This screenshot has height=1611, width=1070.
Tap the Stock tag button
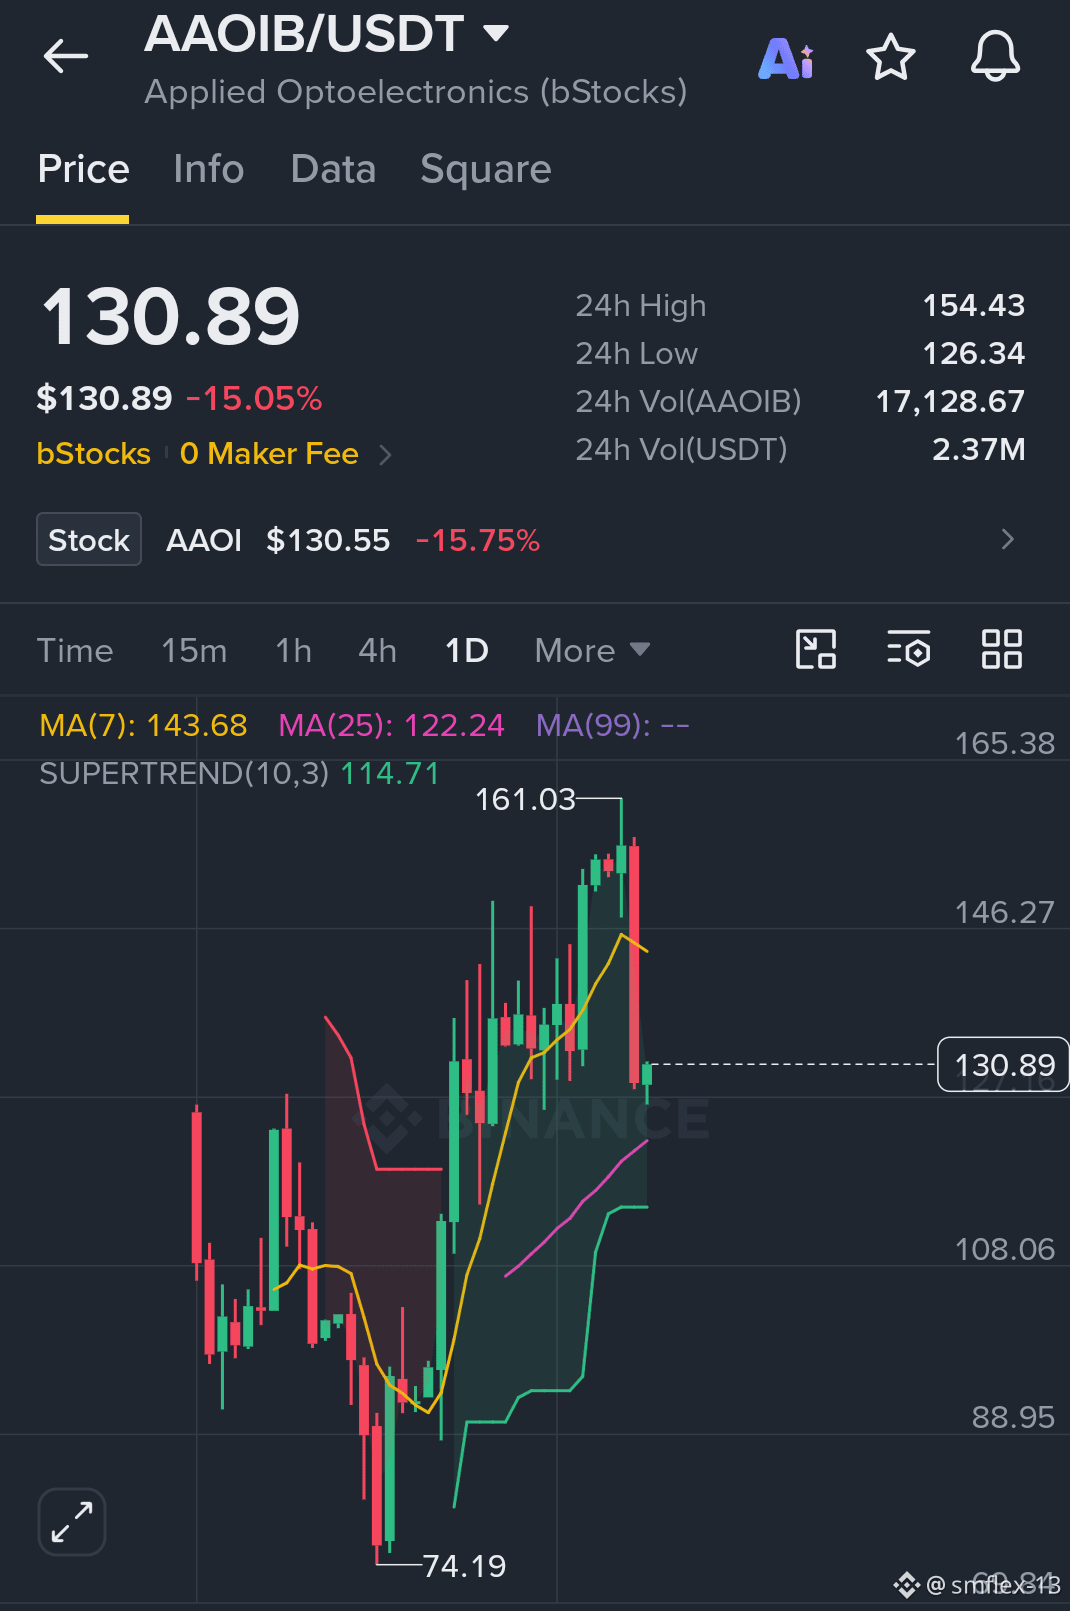[x=89, y=540]
